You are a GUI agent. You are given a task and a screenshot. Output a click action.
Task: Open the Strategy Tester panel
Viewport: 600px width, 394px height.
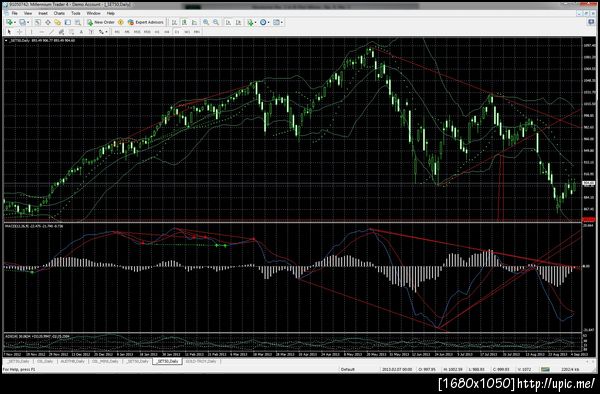(x=77, y=22)
